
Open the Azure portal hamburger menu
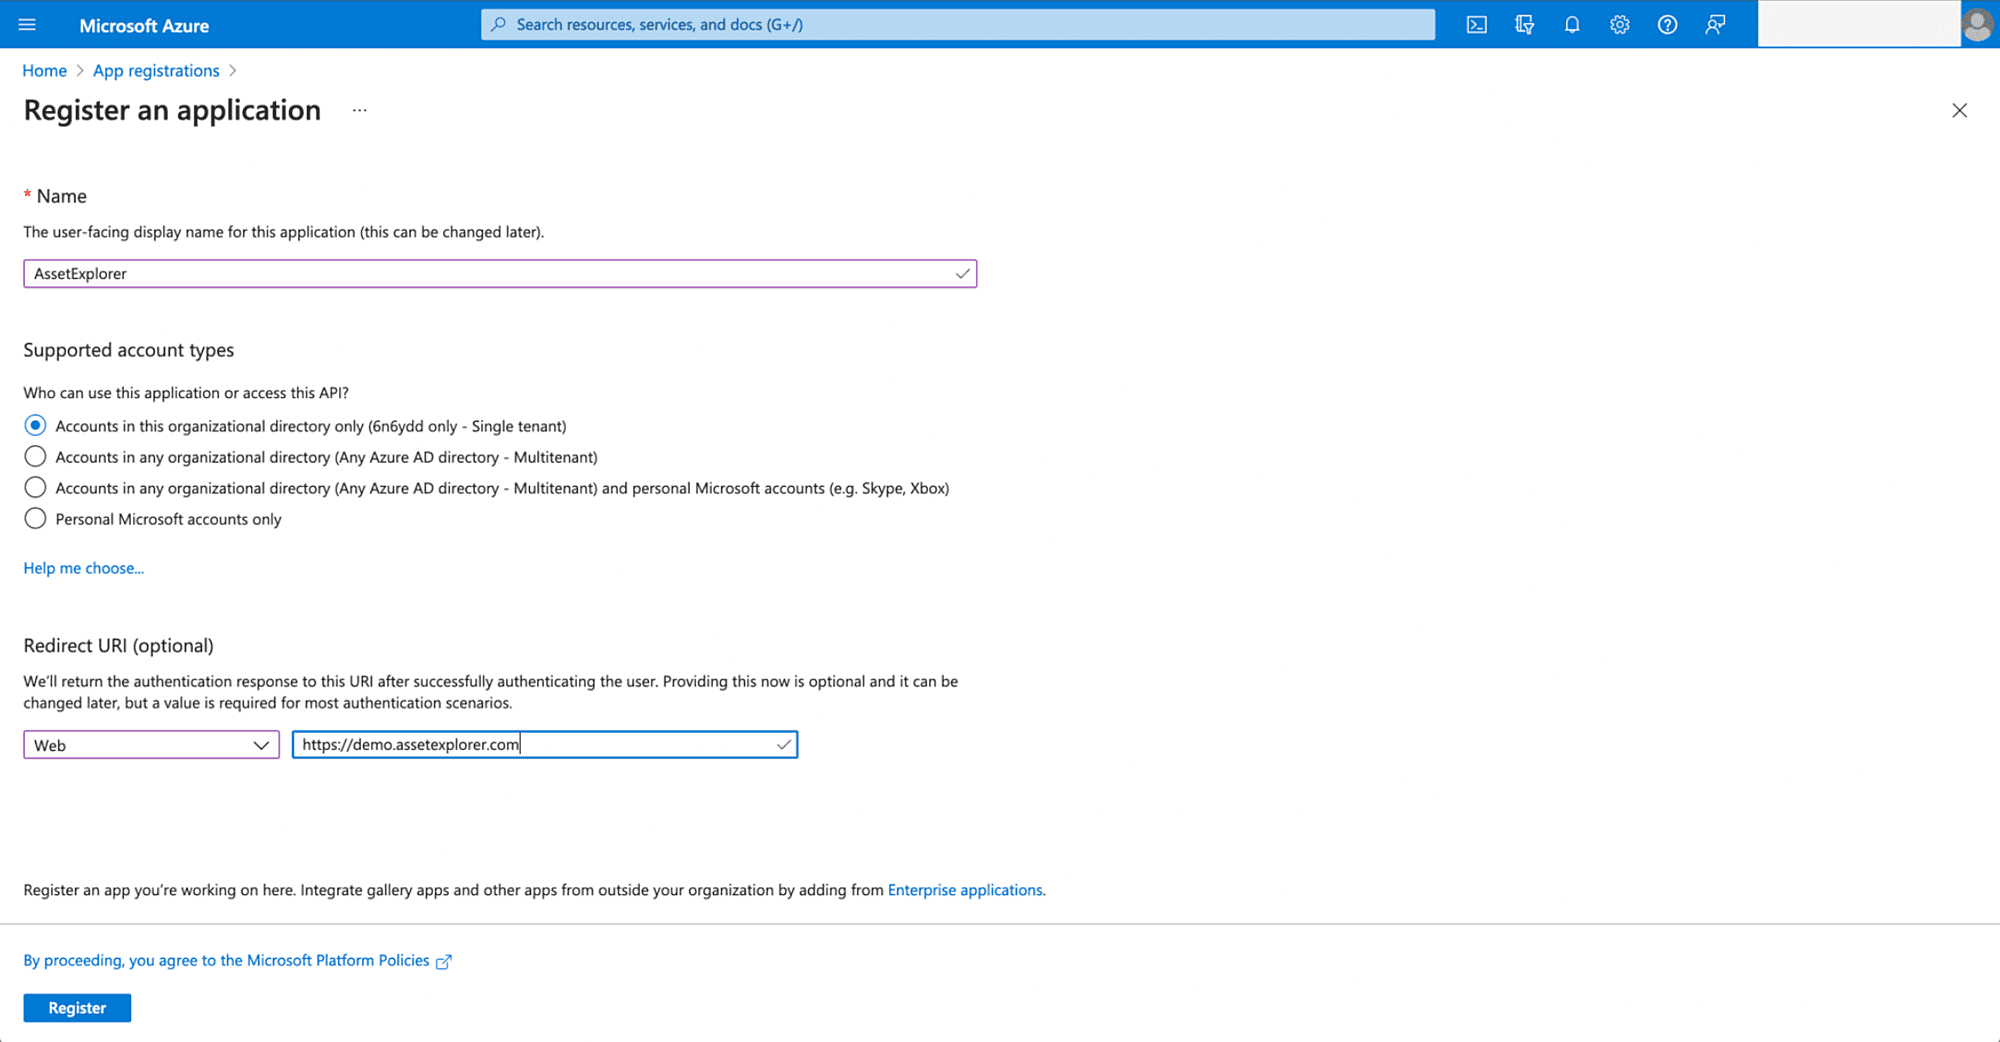pos(27,25)
